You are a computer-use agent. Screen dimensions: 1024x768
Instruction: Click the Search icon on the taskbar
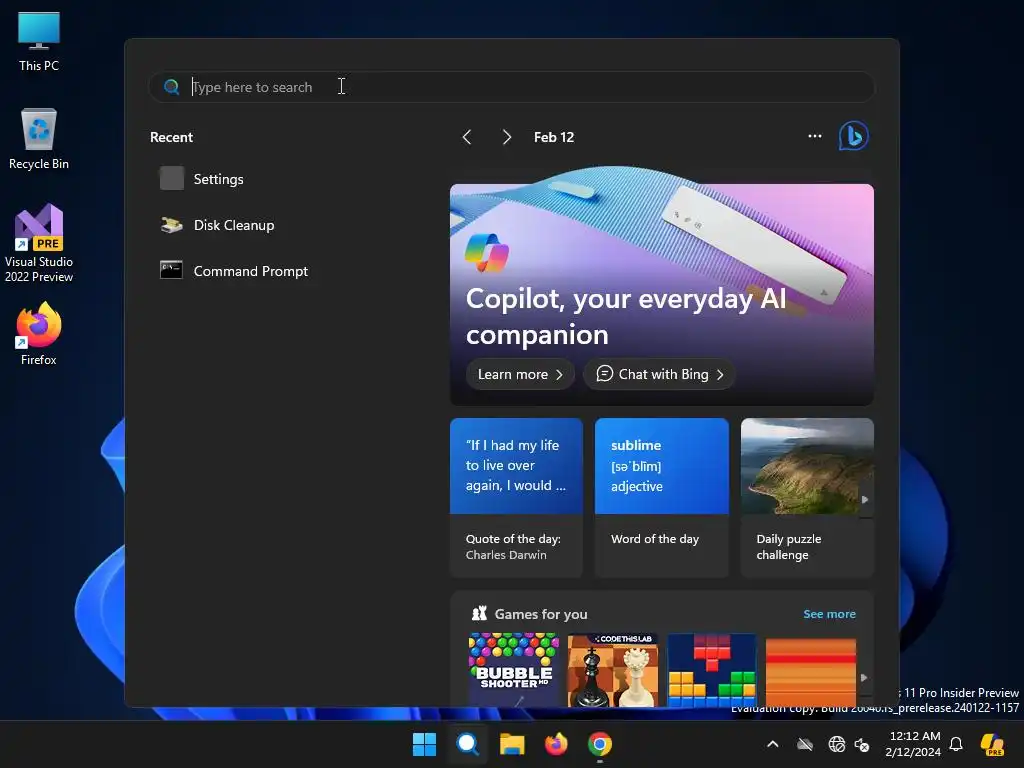pyautogui.click(x=468, y=744)
